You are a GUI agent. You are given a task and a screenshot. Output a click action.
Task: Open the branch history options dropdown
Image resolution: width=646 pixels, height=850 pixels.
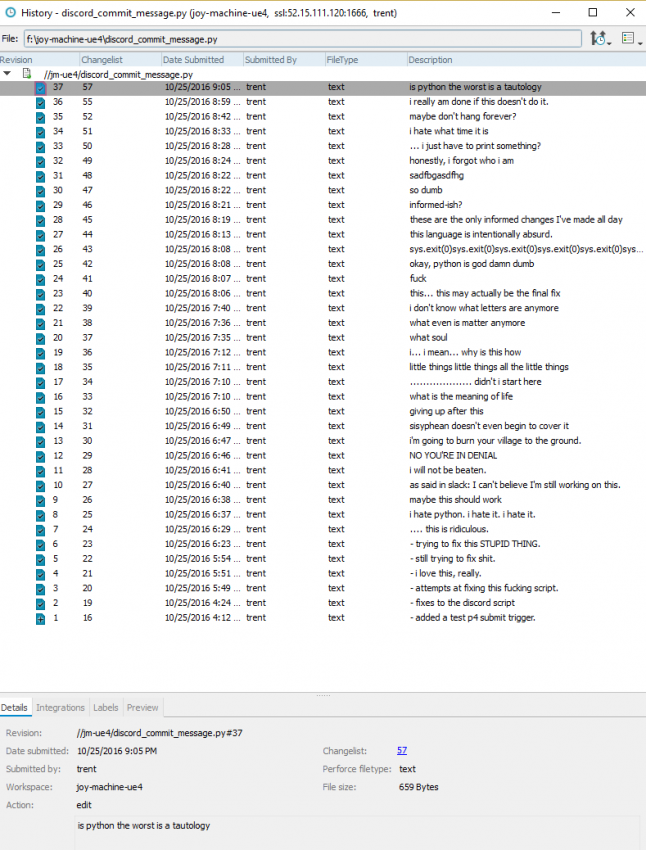[600, 38]
